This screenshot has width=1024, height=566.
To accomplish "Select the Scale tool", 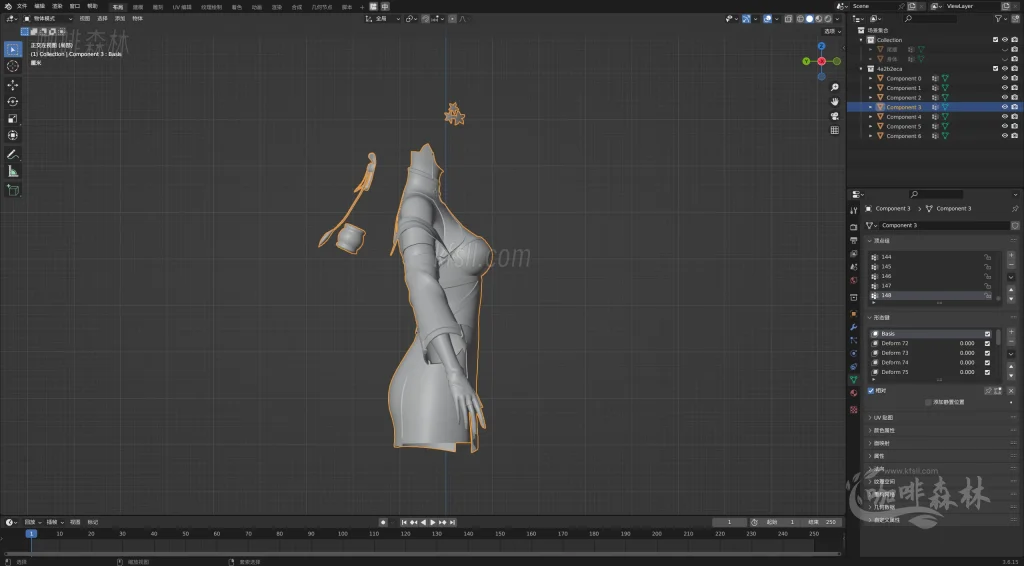I will click(x=12, y=119).
